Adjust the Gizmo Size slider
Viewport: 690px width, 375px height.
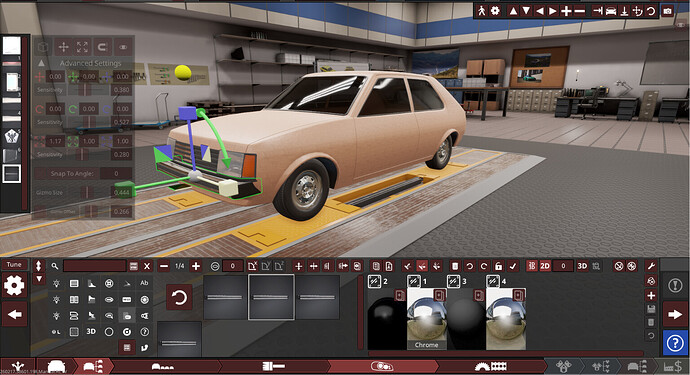click(x=87, y=192)
